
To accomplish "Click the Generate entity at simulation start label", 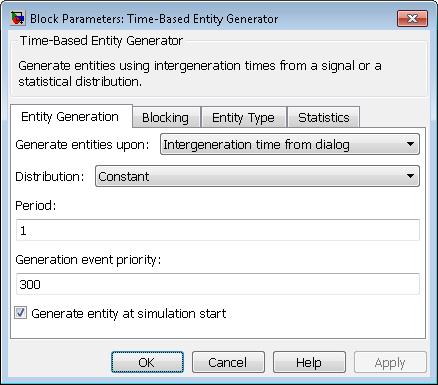I will point(129,313).
